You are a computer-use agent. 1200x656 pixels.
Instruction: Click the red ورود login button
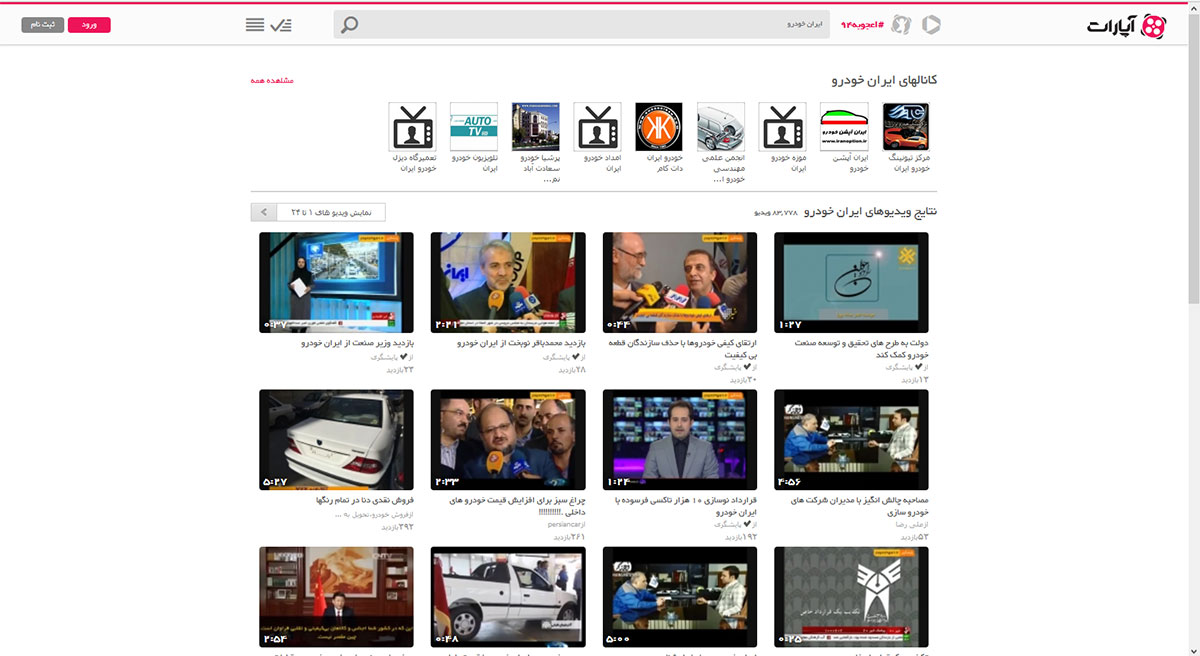89,24
